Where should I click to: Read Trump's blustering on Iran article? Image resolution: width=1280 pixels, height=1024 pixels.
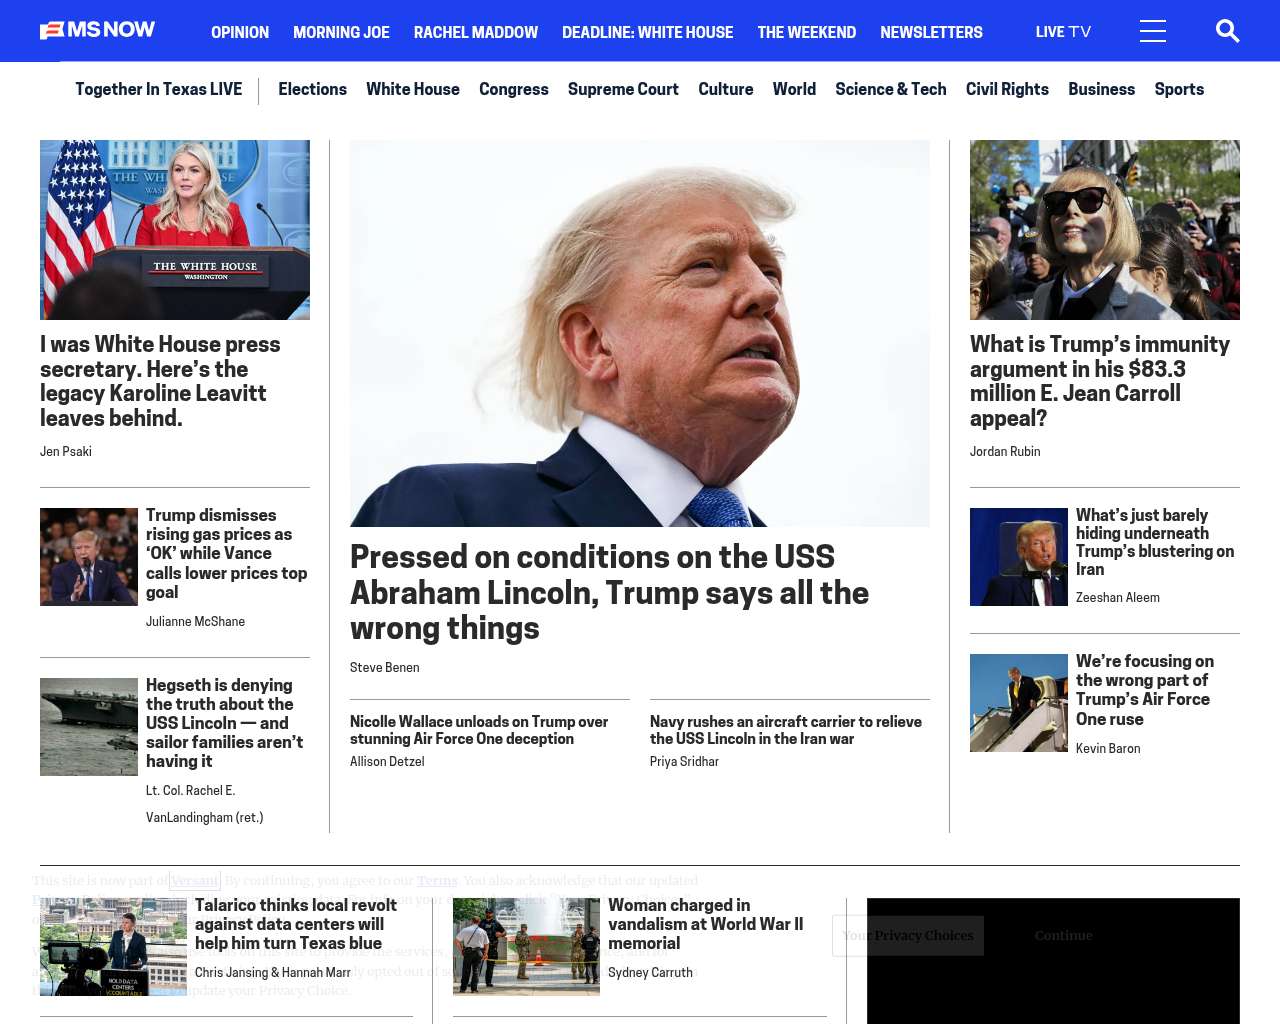coord(1155,542)
